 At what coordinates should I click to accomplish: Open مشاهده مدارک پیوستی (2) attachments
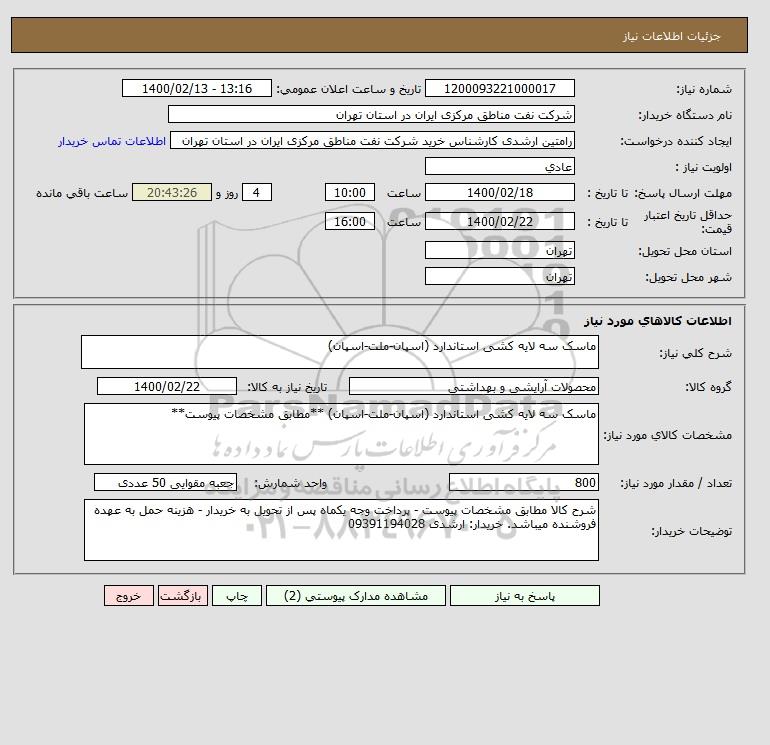click(x=356, y=595)
